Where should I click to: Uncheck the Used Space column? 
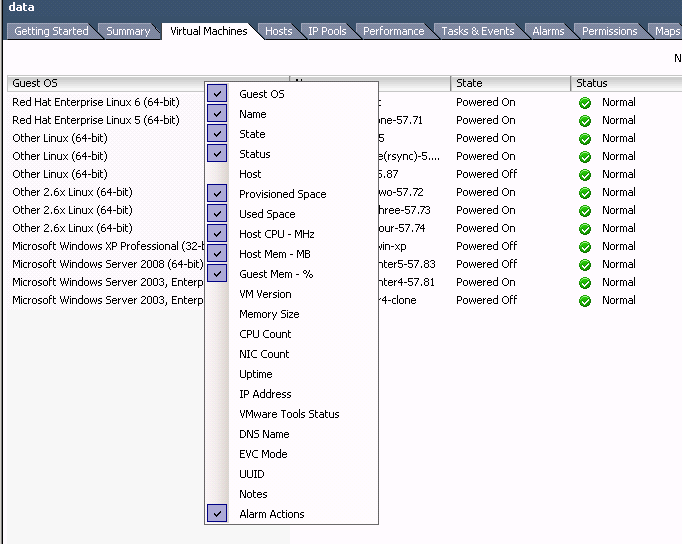click(217, 214)
